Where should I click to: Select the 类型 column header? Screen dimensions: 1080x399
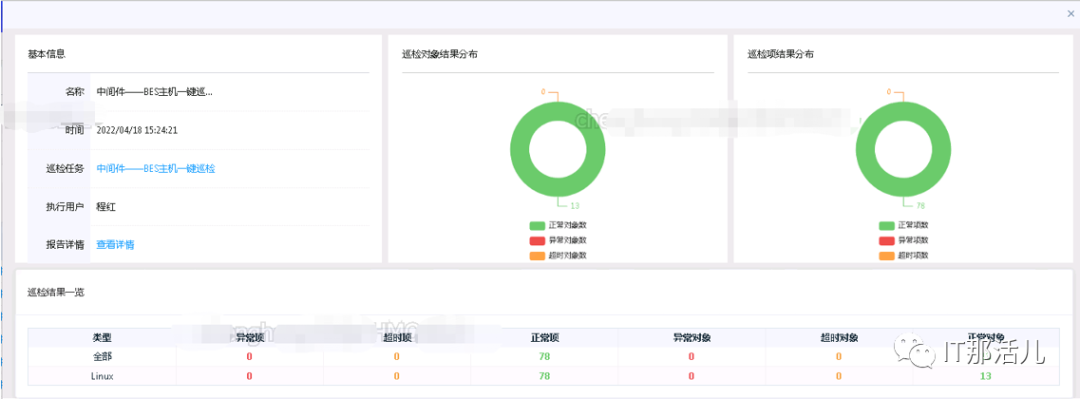[x=102, y=338]
